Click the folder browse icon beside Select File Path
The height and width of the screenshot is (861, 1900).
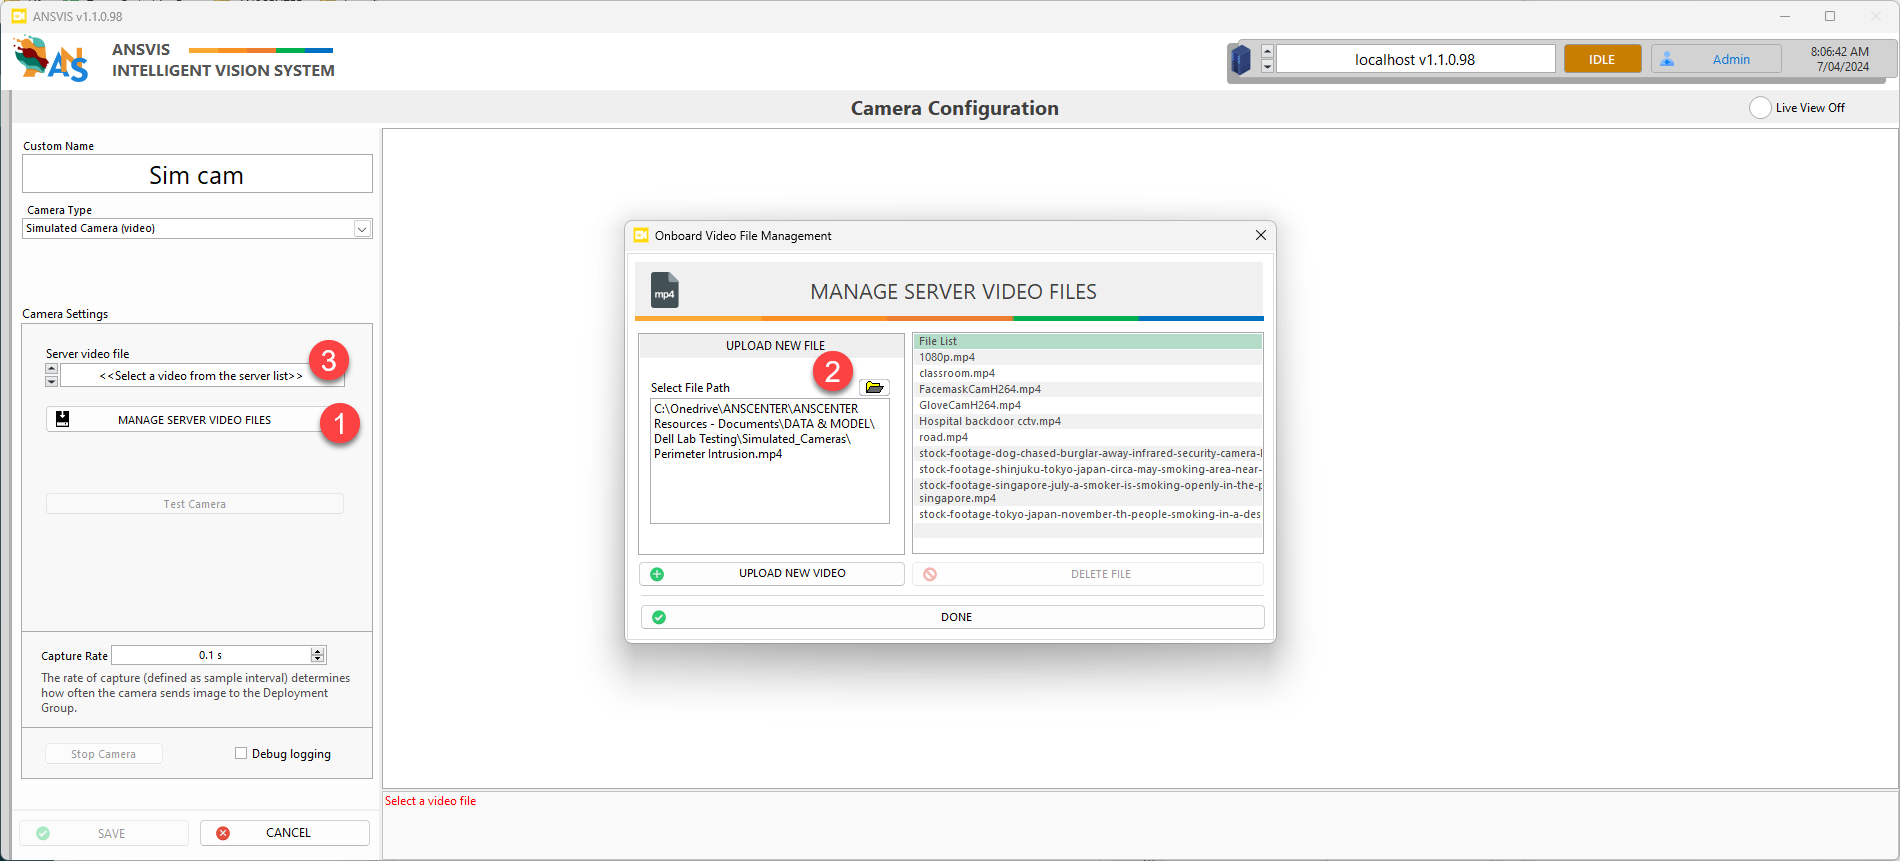coord(874,388)
